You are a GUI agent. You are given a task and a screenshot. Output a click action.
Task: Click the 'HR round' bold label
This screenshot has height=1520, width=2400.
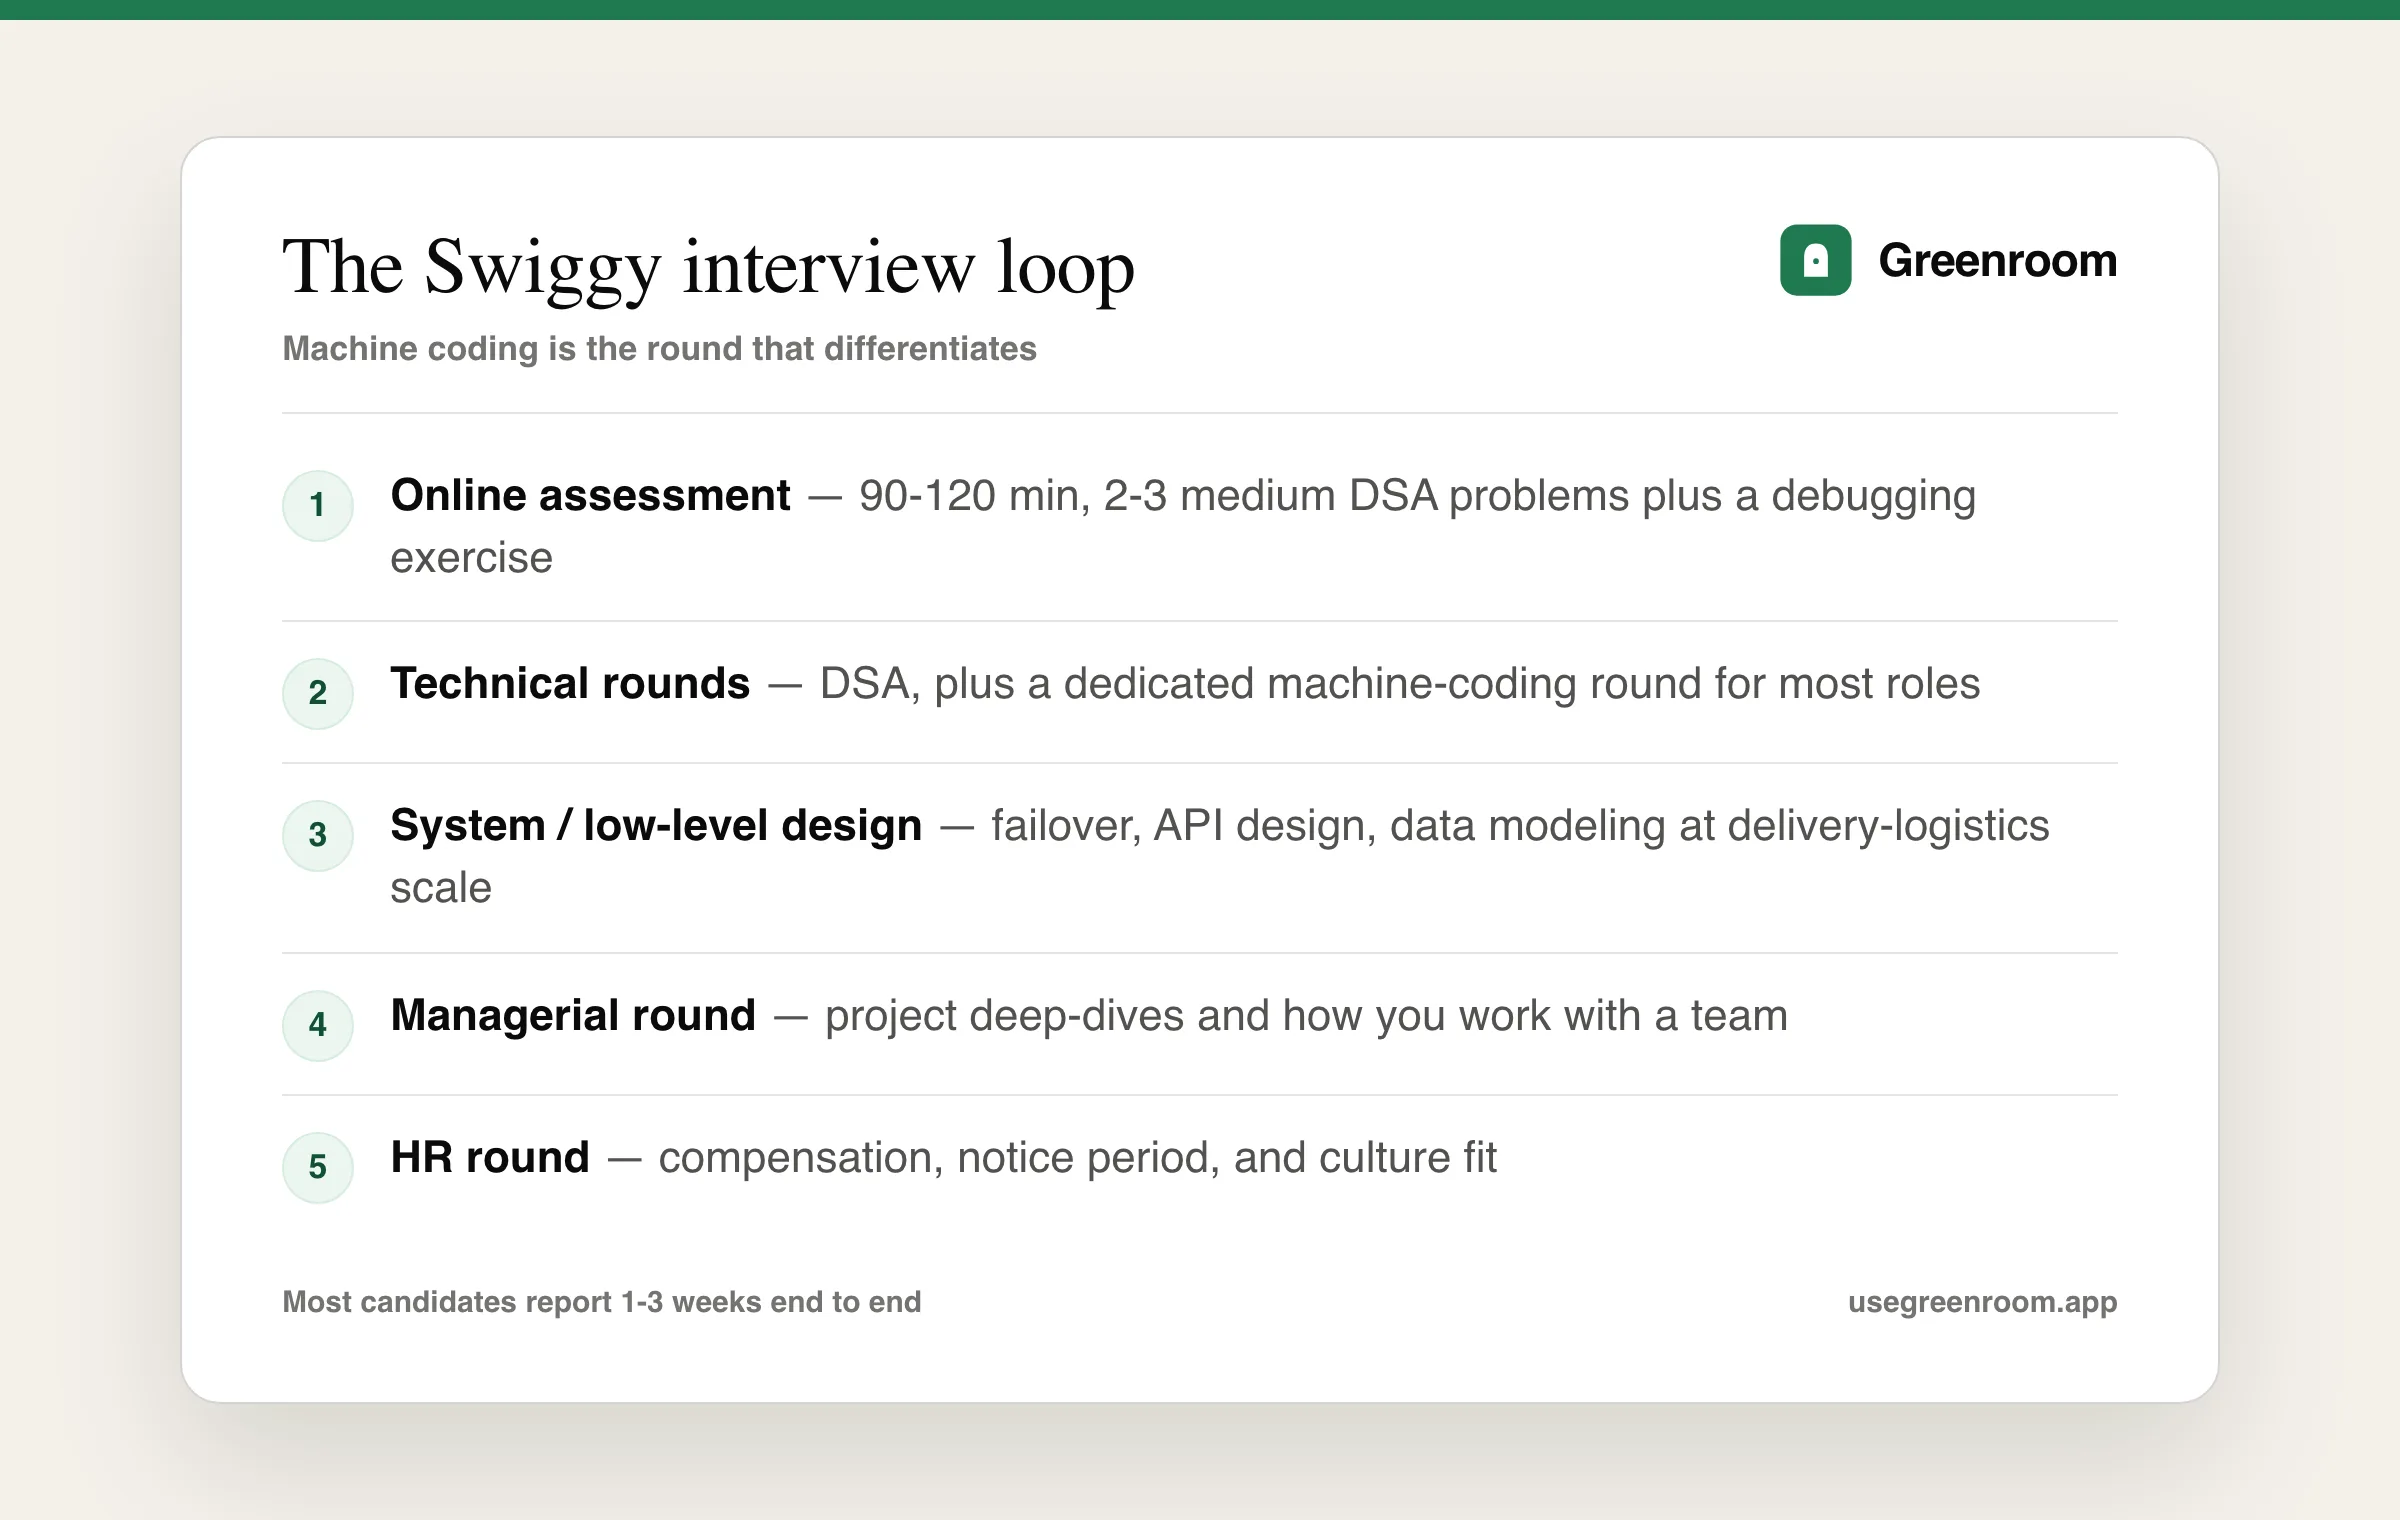click(490, 1157)
